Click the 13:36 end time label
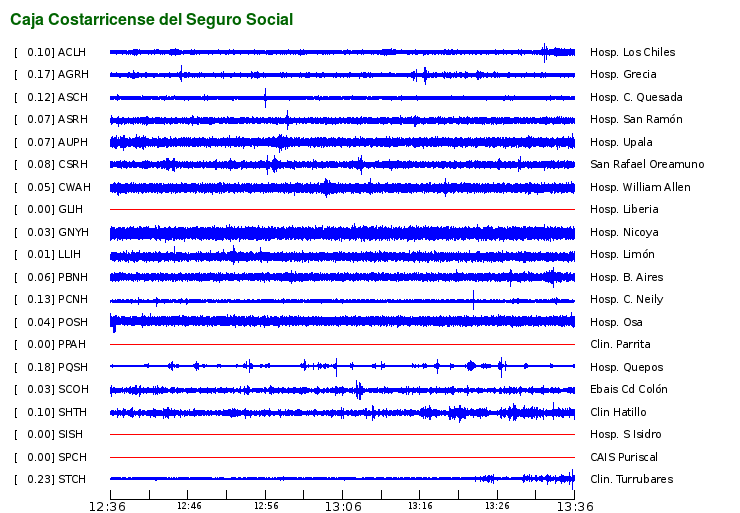Viewport: 740px width, 513px height. 575,507
